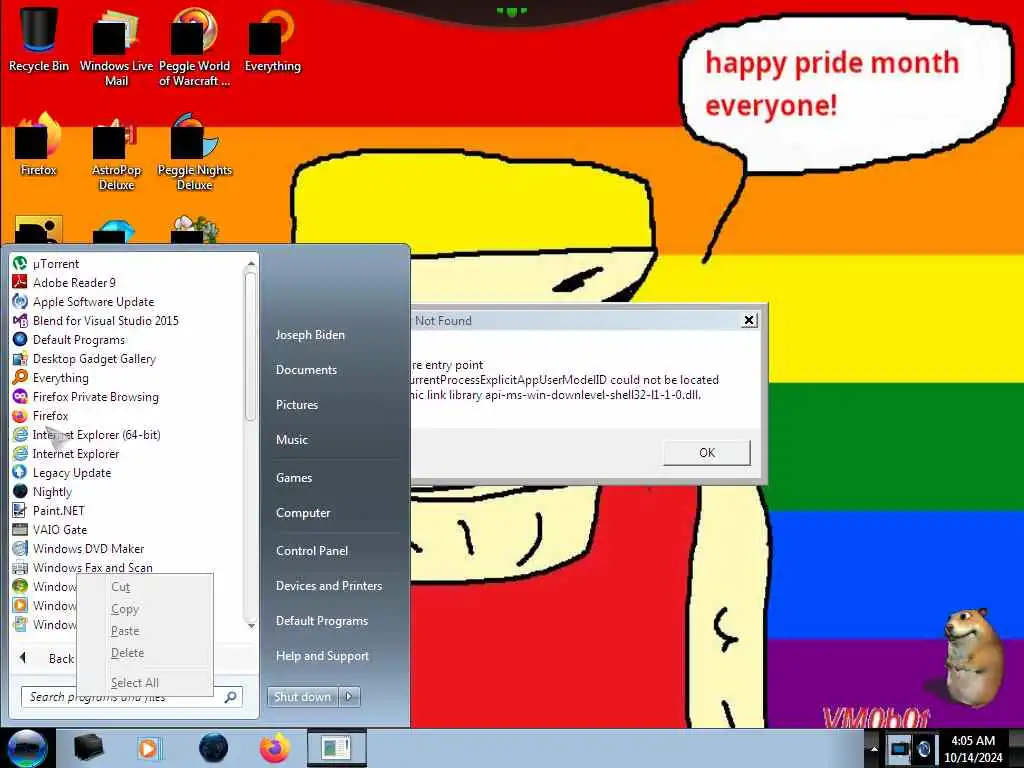Show hidden system tray icons
The width and height of the screenshot is (1024, 768).
874,748
